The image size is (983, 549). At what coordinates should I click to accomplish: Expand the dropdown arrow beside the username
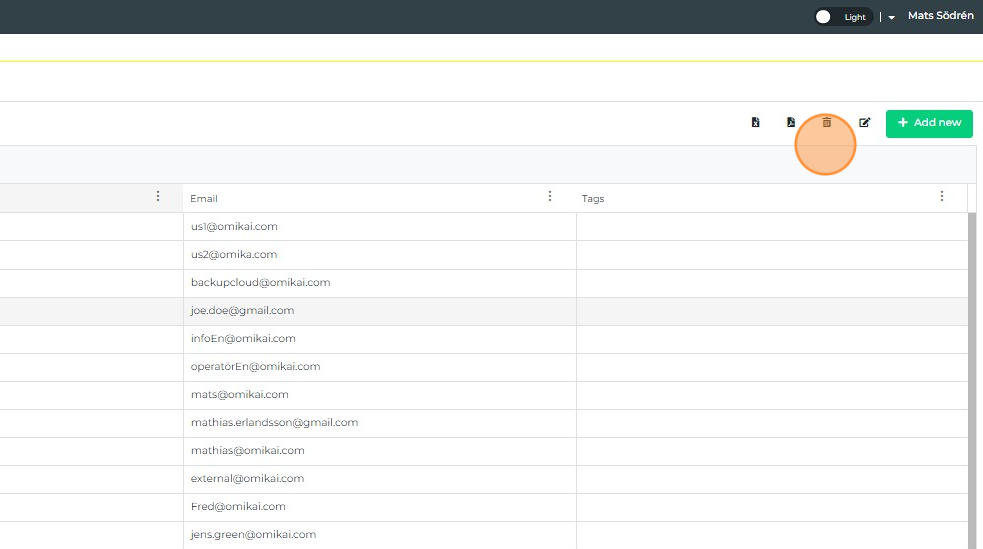pyautogui.click(x=891, y=18)
